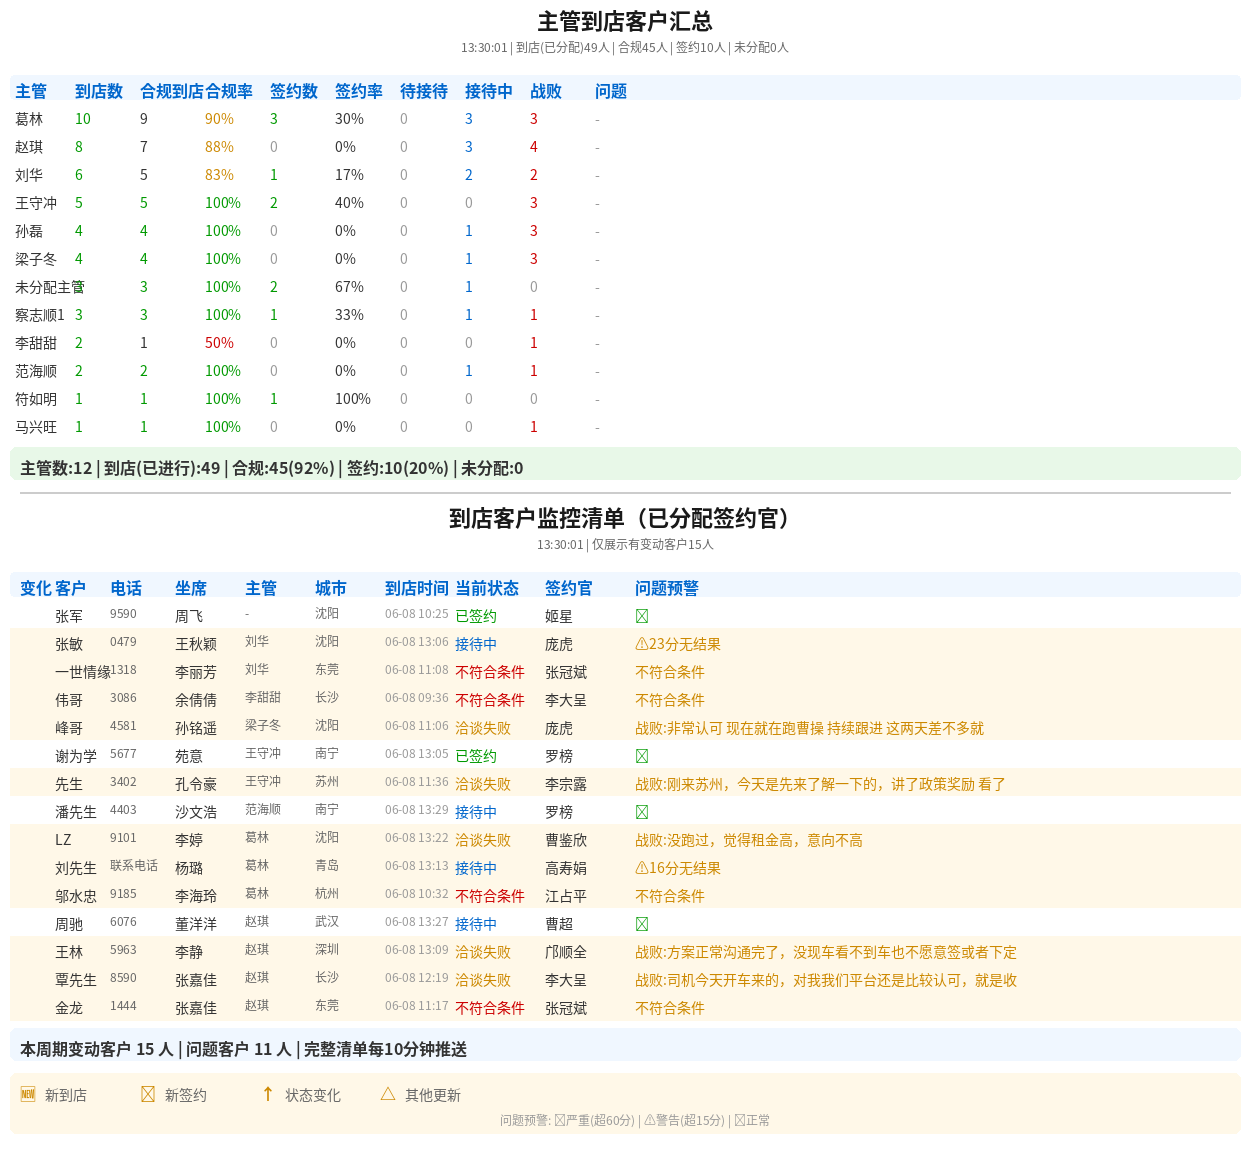The image size is (1250, 1176).
Task: Click the alert status icon in 周驰's row
Action: (x=642, y=924)
